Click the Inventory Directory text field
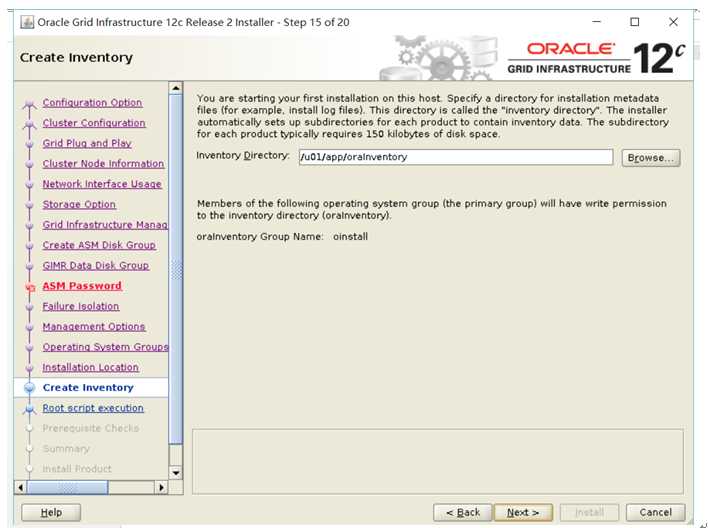This screenshot has width=708, height=528. click(x=456, y=157)
